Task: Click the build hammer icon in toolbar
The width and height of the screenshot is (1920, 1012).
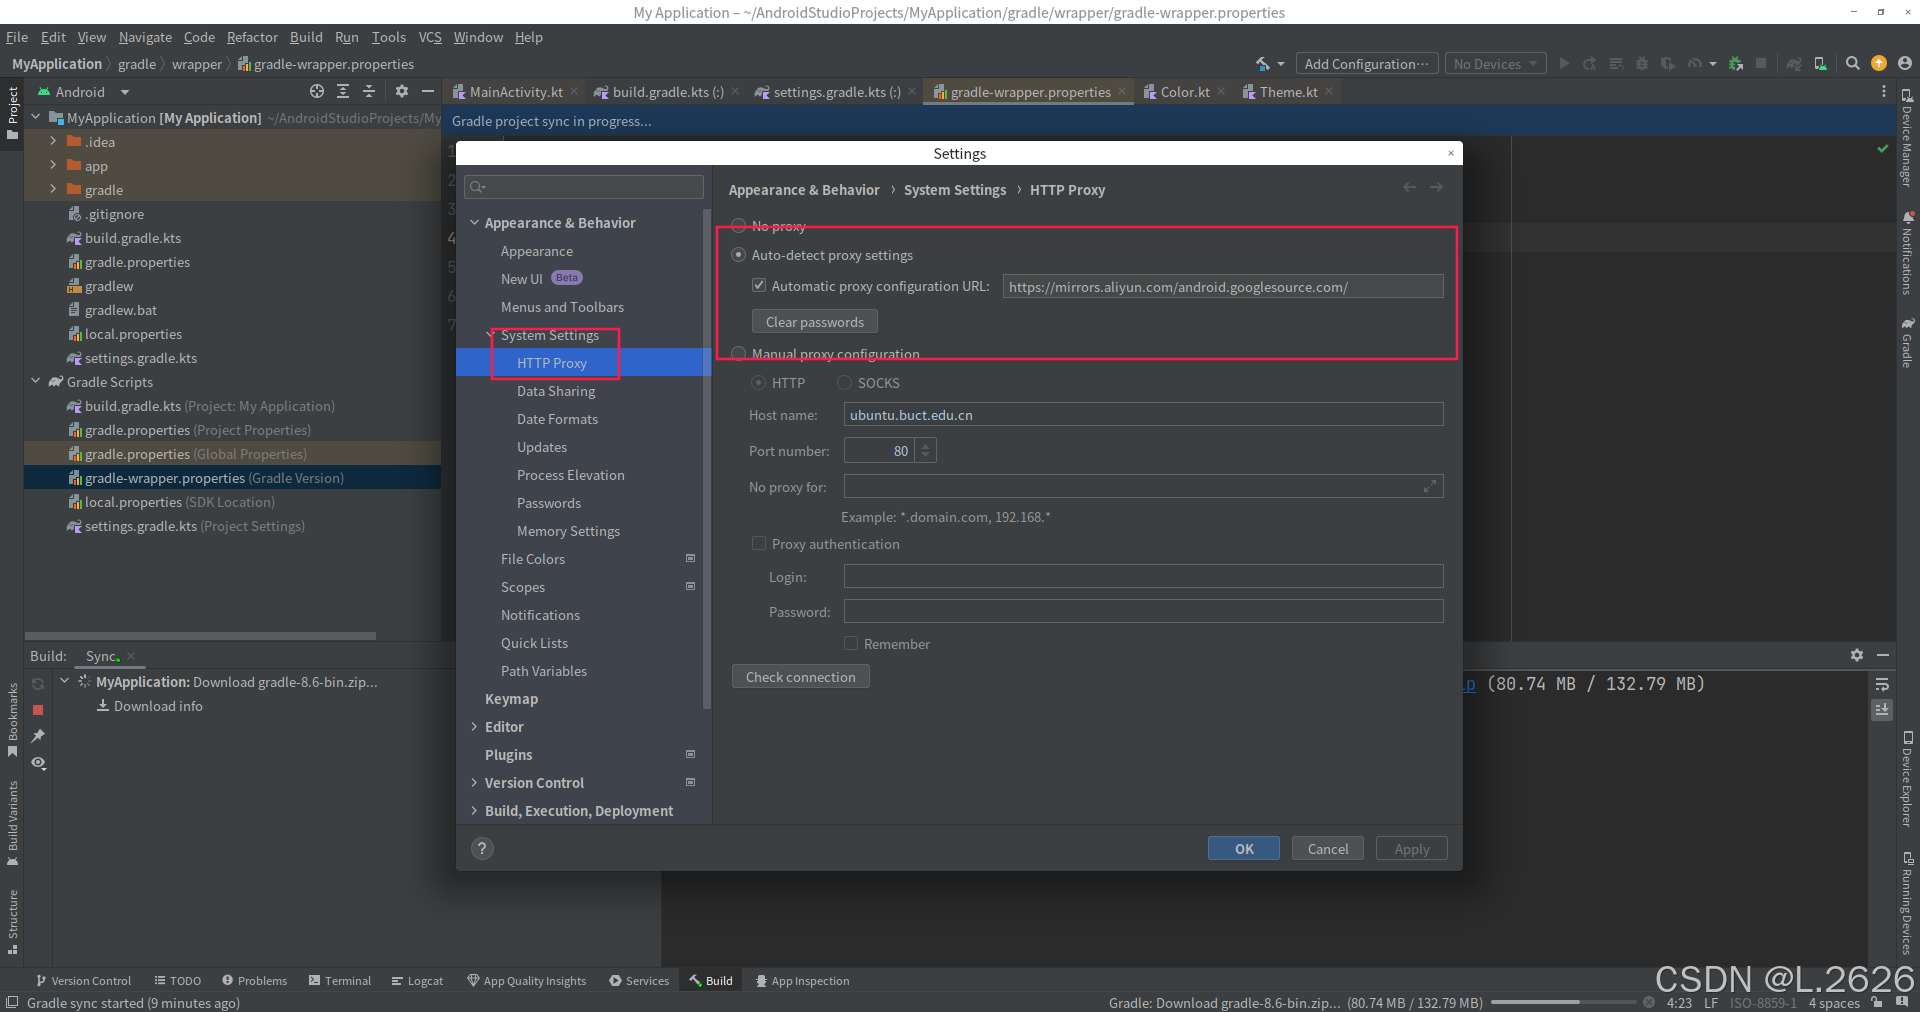Action: point(1263,63)
